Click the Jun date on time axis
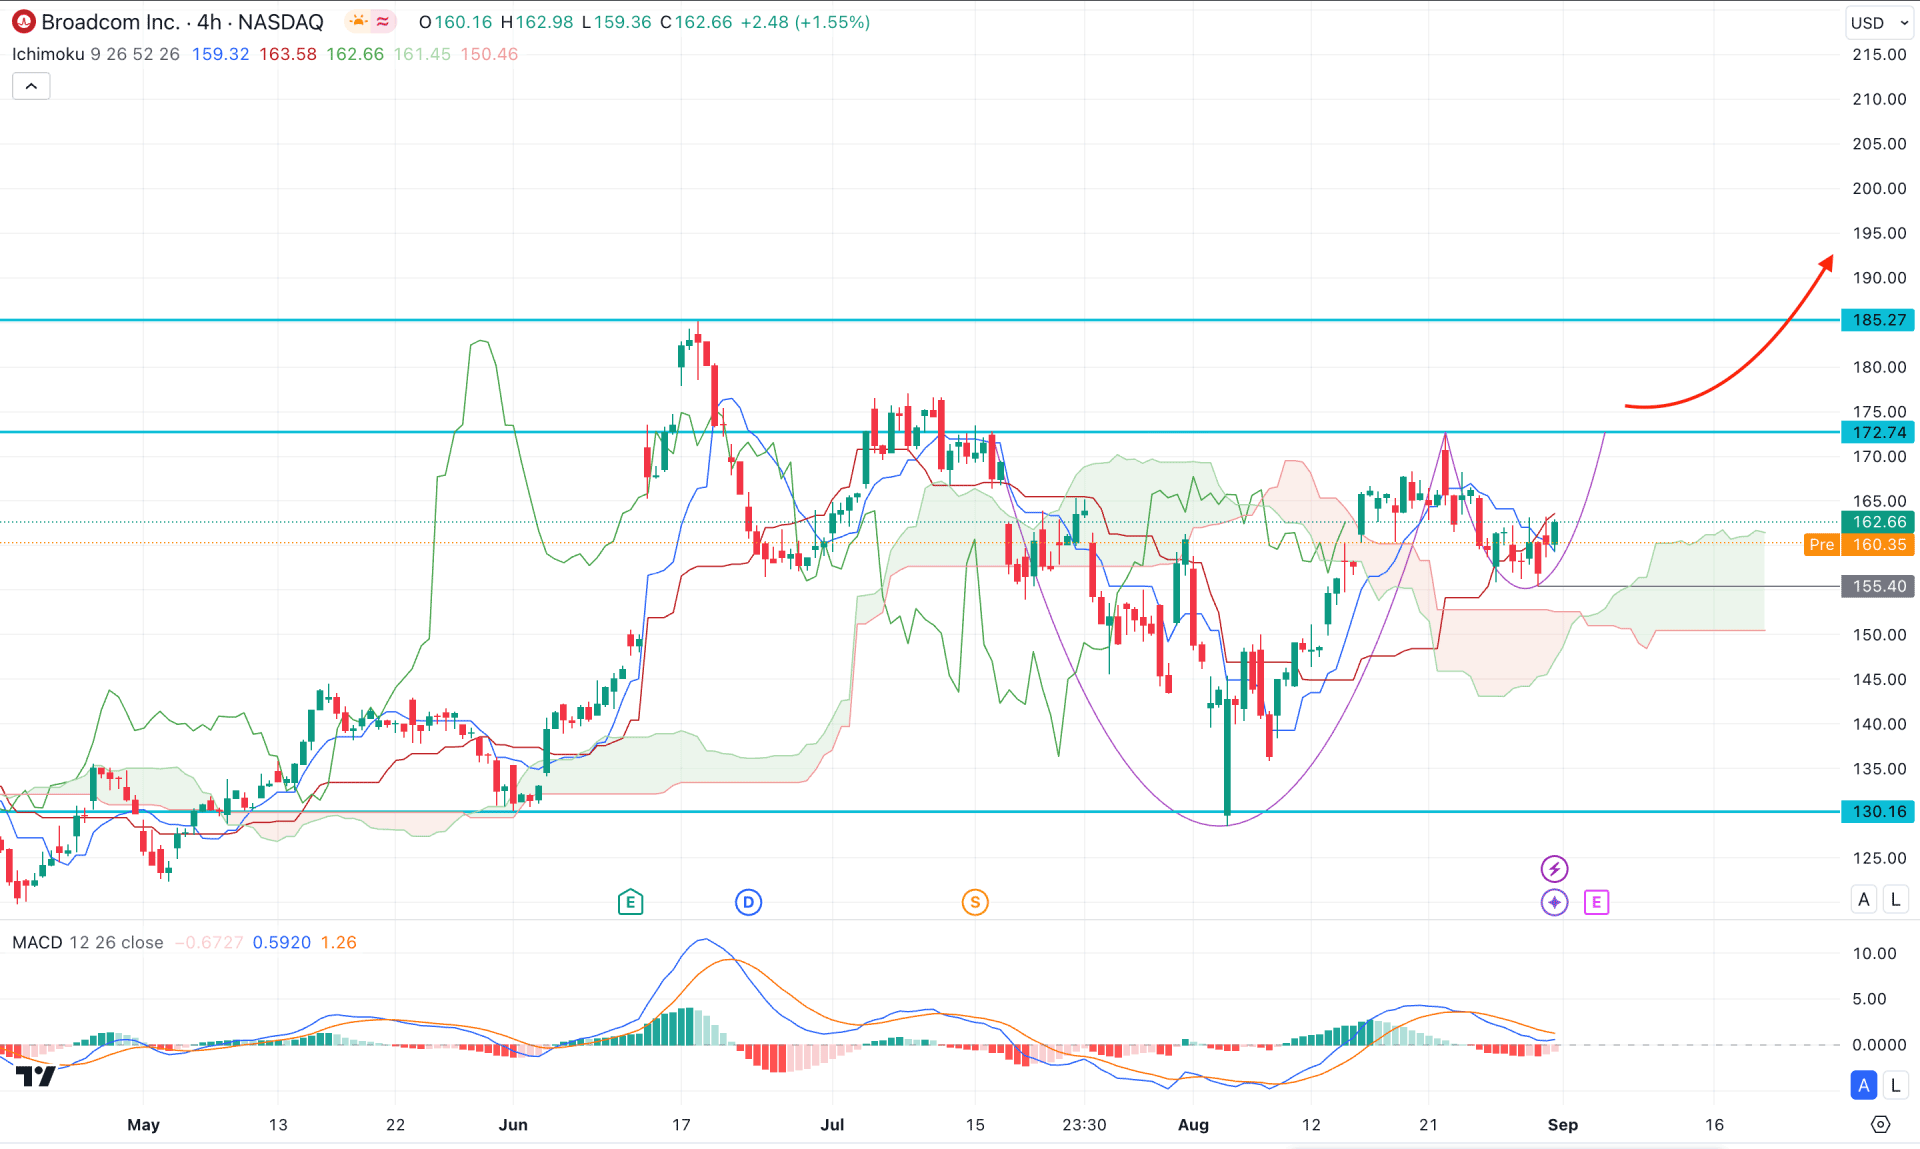 513,1124
